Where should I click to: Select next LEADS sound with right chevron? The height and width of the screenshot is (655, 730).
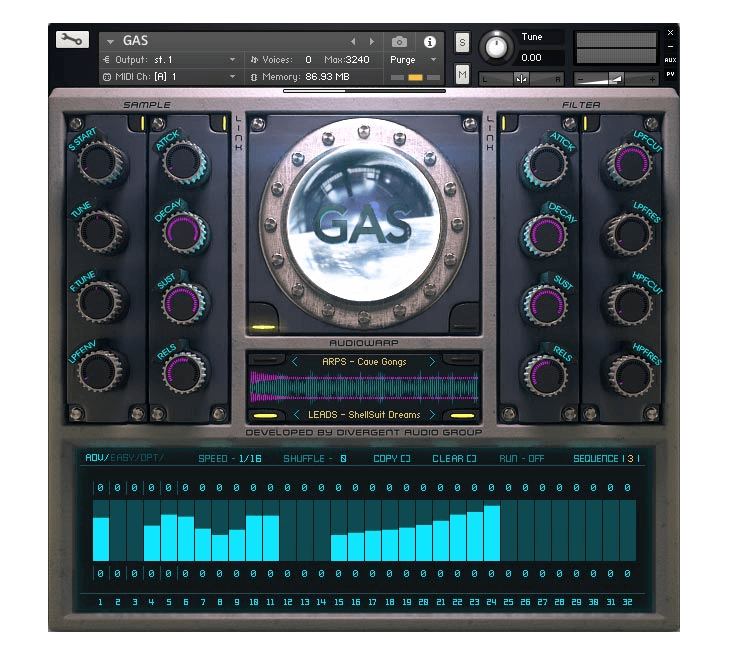point(432,414)
